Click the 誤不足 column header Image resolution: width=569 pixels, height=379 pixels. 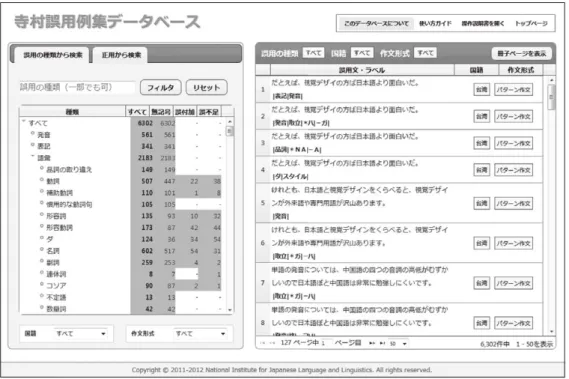pyautogui.click(x=209, y=112)
